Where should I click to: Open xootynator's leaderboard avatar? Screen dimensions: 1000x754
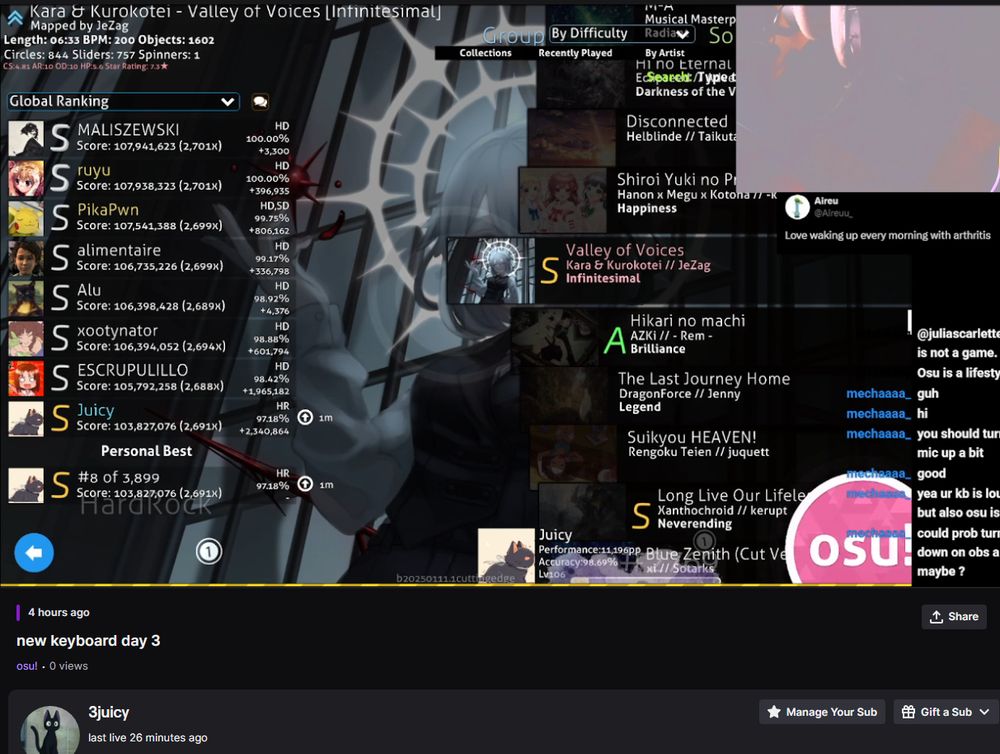(x=26, y=338)
